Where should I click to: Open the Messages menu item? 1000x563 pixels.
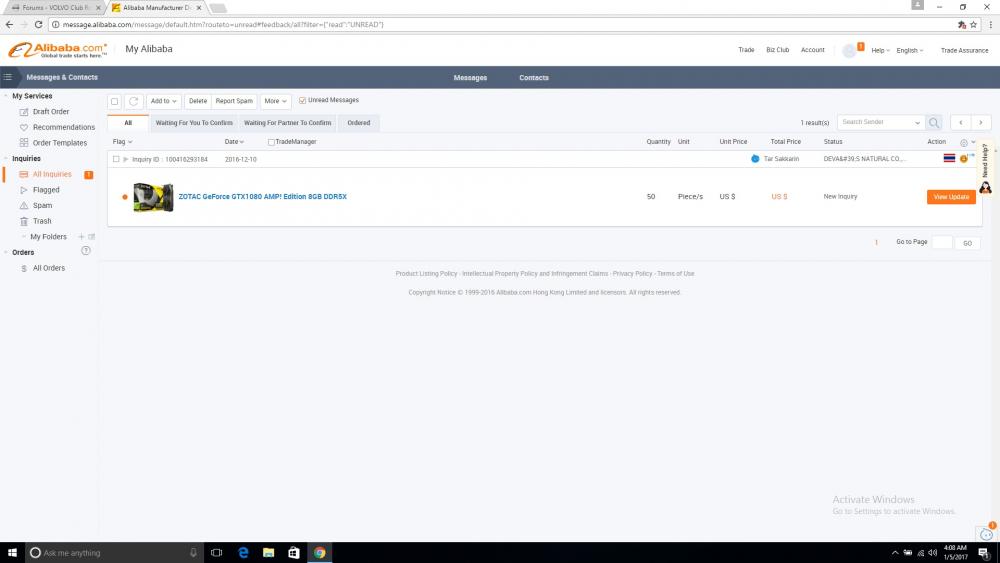(x=470, y=78)
